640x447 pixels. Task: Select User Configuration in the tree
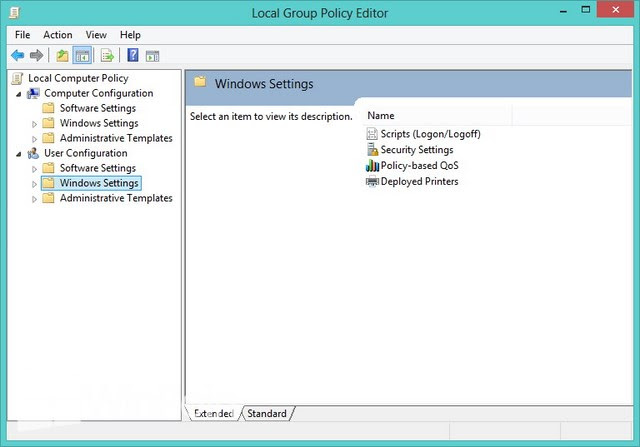point(86,153)
